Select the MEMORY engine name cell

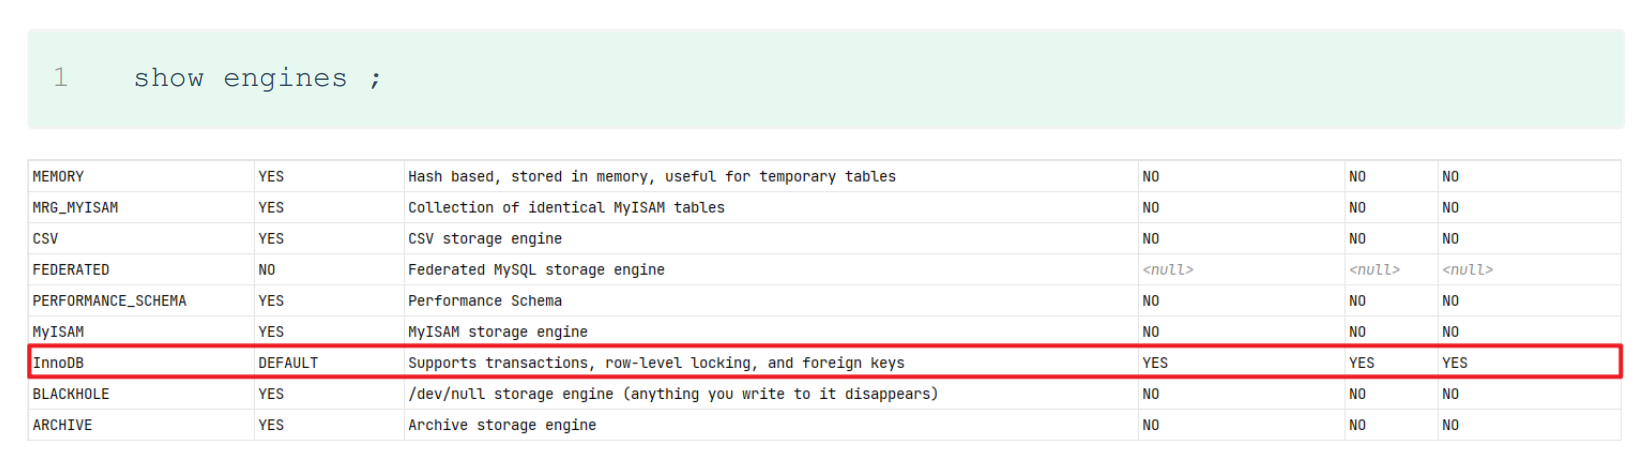tap(58, 177)
